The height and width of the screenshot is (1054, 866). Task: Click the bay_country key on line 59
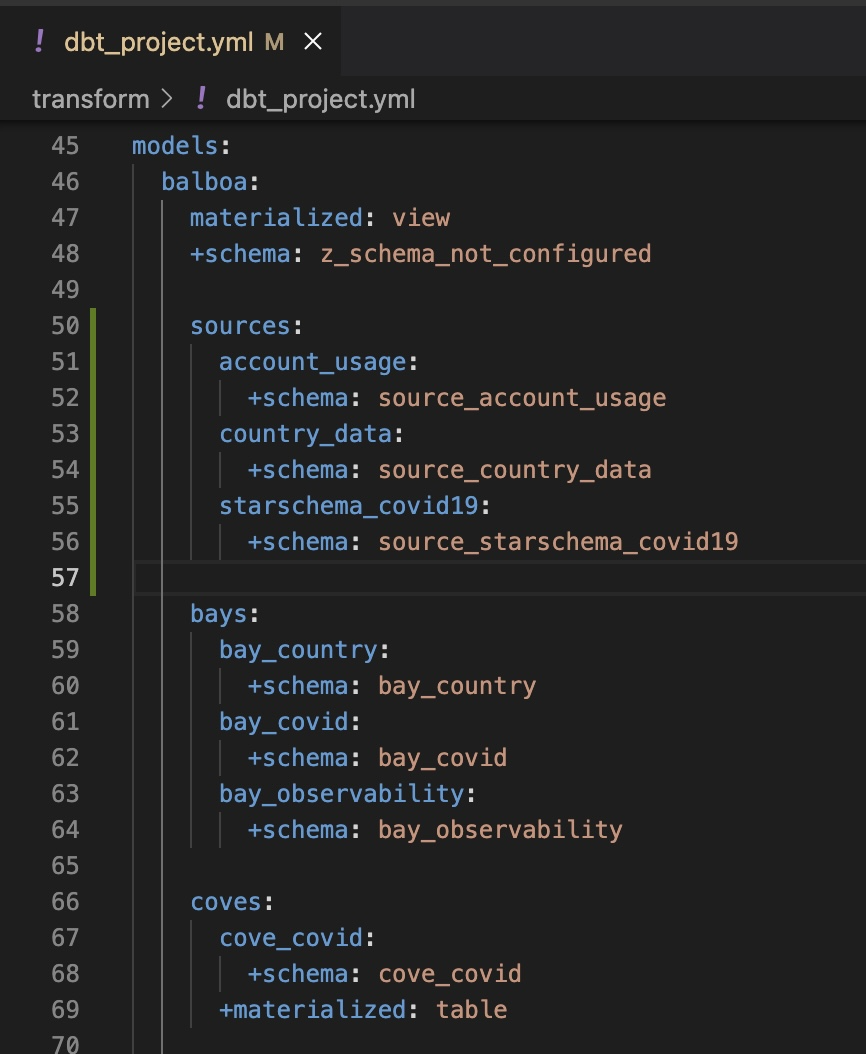point(298,650)
